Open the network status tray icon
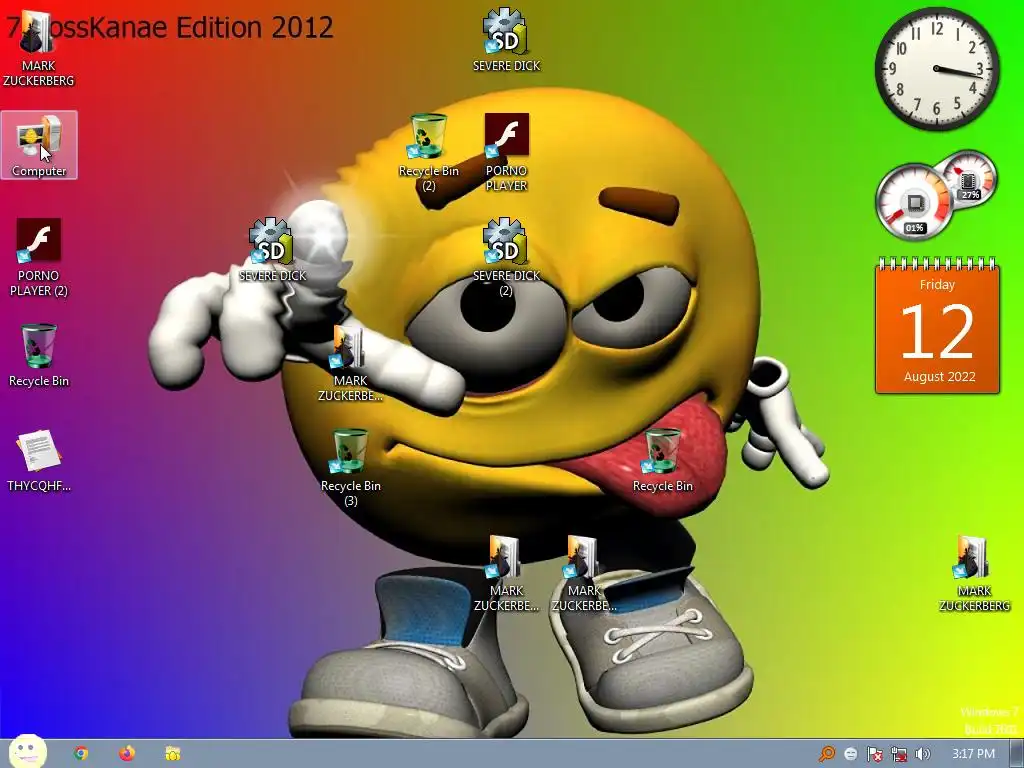 pyautogui.click(x=899, y=754)
